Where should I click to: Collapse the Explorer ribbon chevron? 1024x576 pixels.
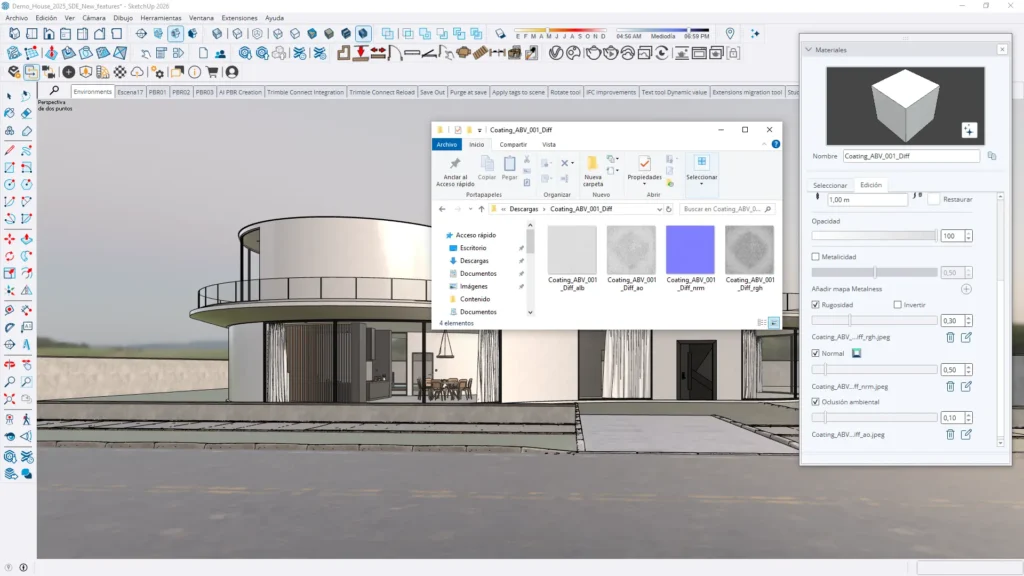pyautogui.click(x=764, y=144)
